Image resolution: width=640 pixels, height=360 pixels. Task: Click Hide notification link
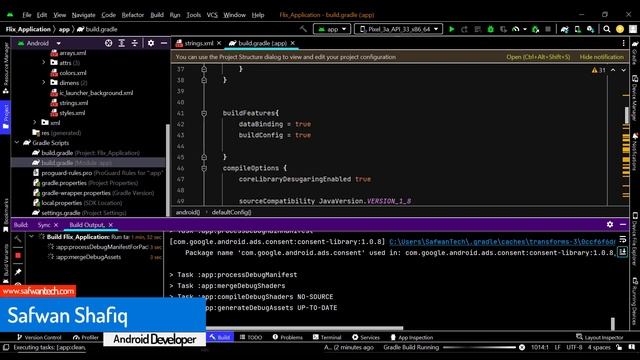[602, 57]
